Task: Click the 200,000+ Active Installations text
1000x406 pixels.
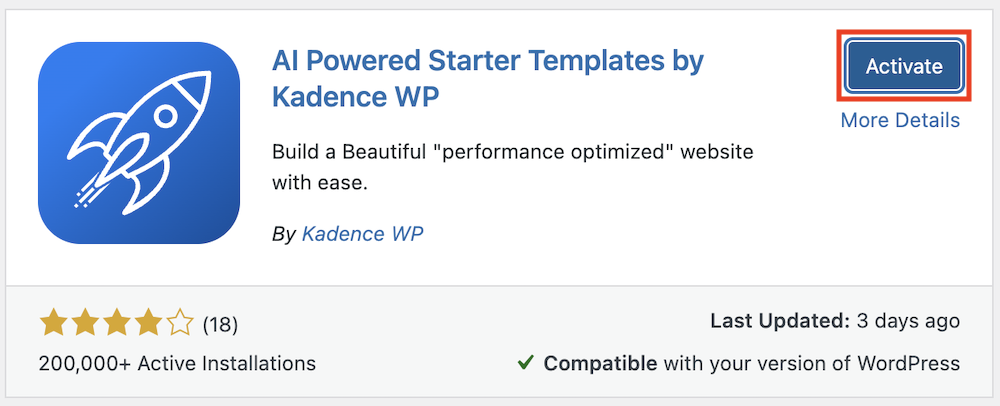Action: pyautogui.click(x=177, y=363)
